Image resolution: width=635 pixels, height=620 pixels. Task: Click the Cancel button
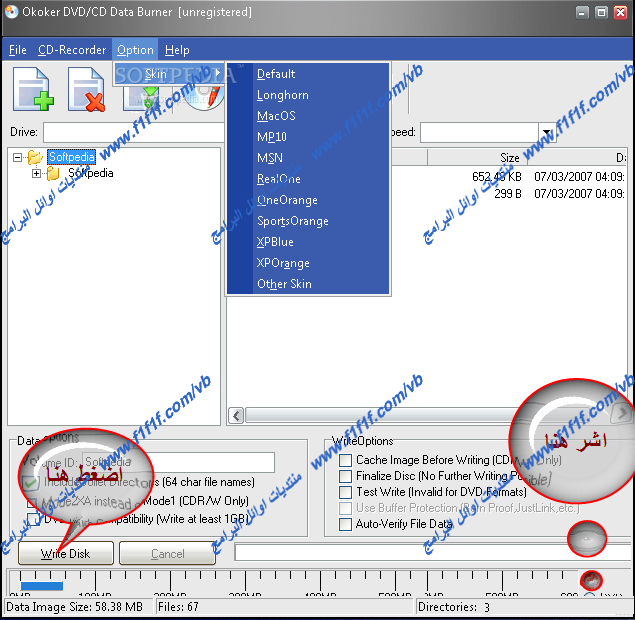pyautogui.click(x=167, y=553)
